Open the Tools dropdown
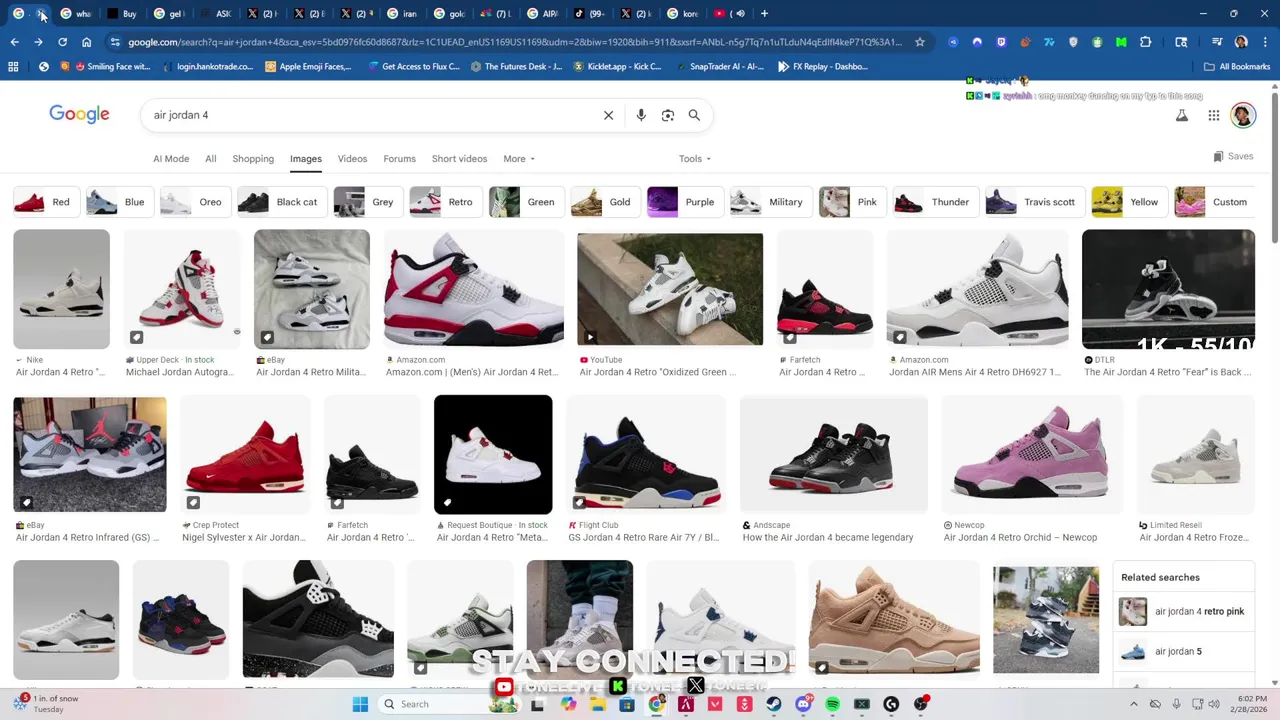The image size is (1280, 720). (x=694, y=159)
